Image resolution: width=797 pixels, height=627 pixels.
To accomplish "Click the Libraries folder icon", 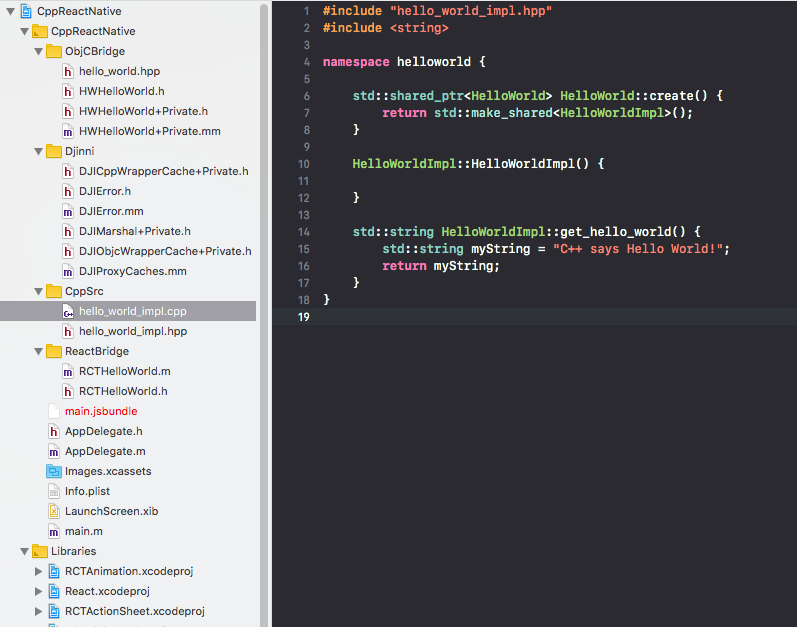I will (x=40, y=551).
